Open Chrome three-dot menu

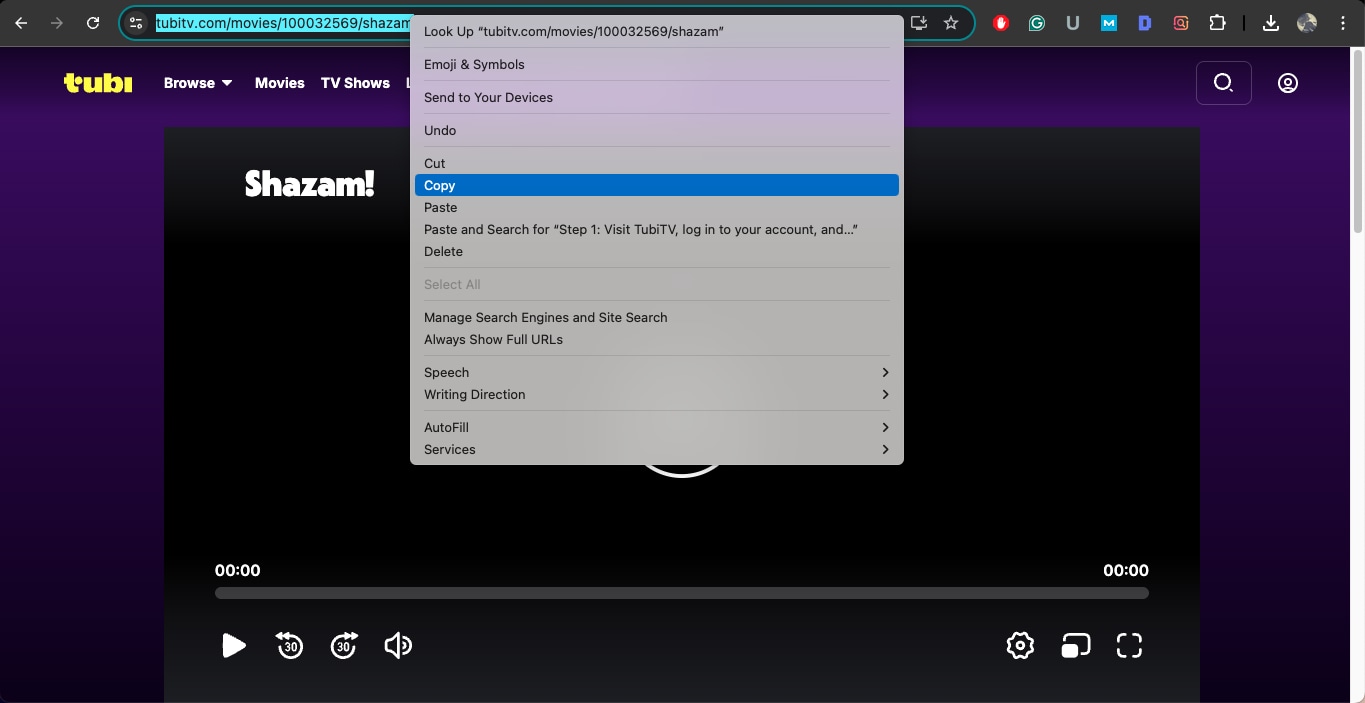(1343, 23)
